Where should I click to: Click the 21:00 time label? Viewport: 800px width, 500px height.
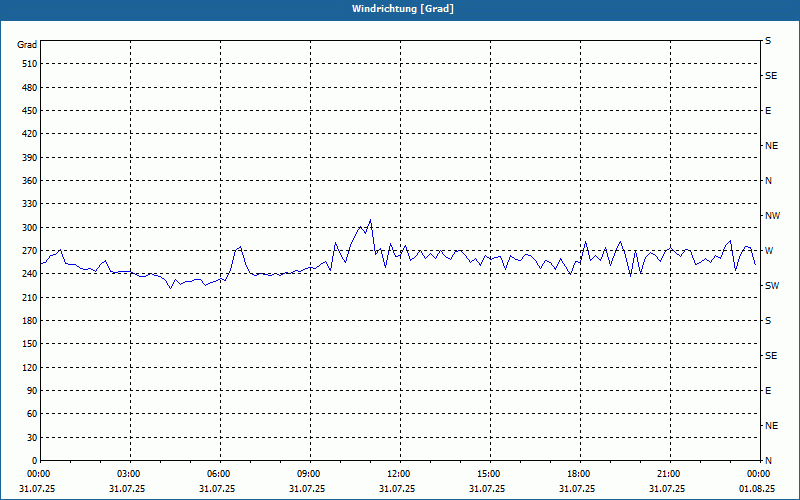pyautogui.click(x=669, y=474)
